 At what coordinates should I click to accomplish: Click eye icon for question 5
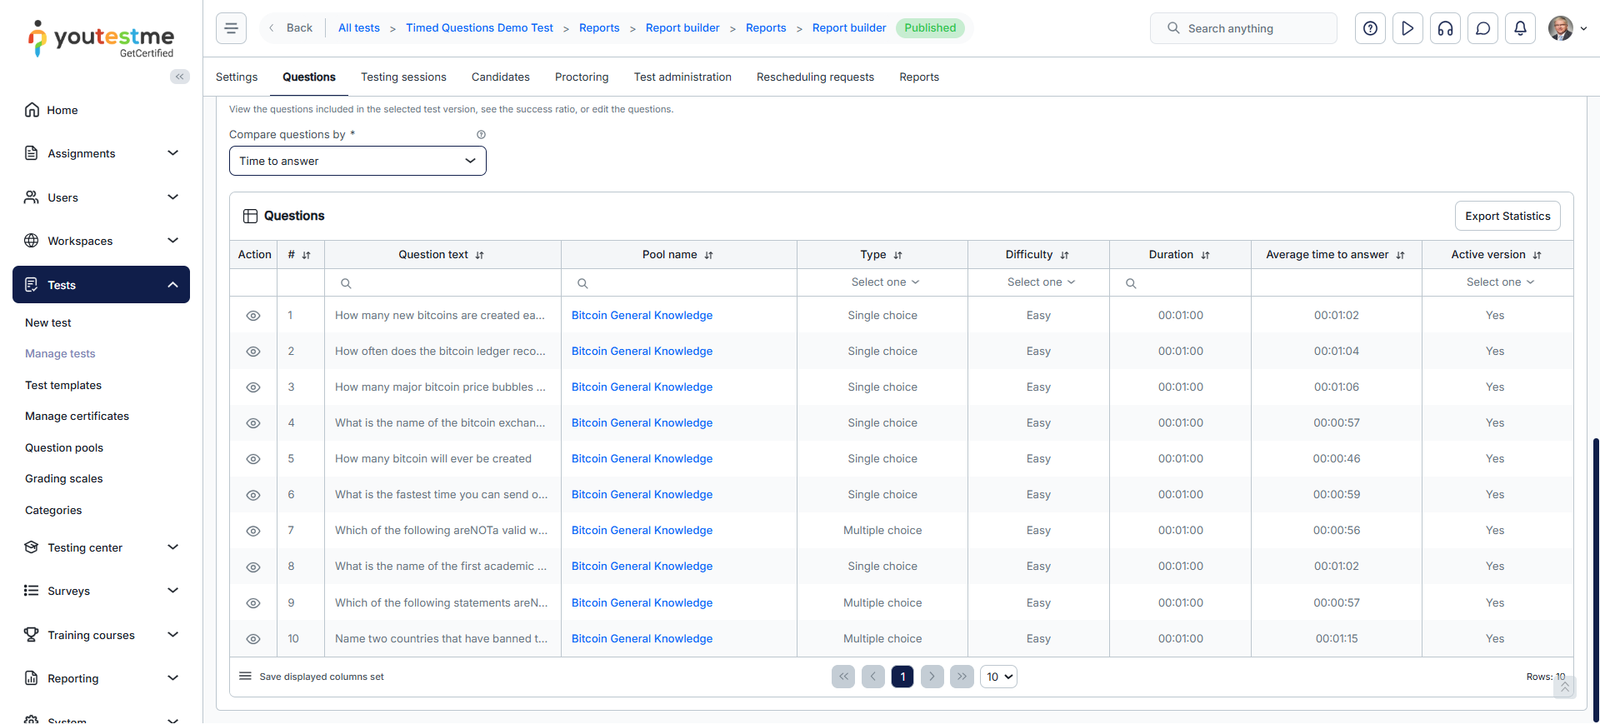pos(253,459)
